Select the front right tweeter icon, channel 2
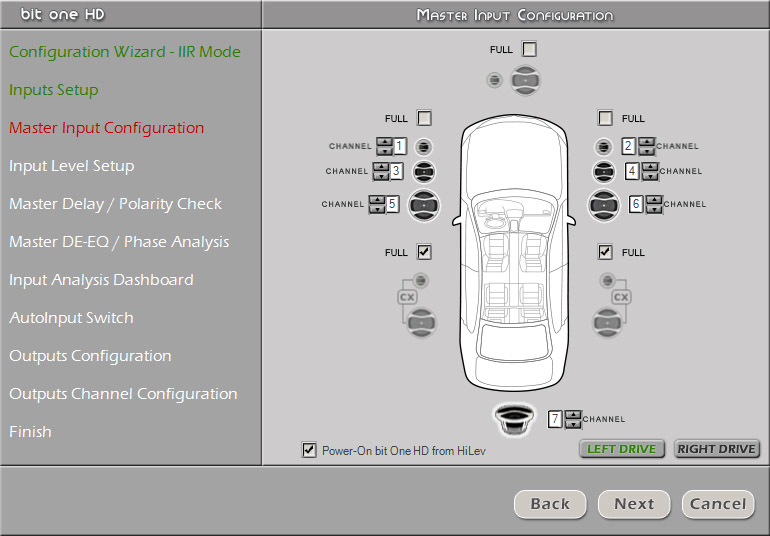This screenshot has width=770, height=536. [604, 146]
